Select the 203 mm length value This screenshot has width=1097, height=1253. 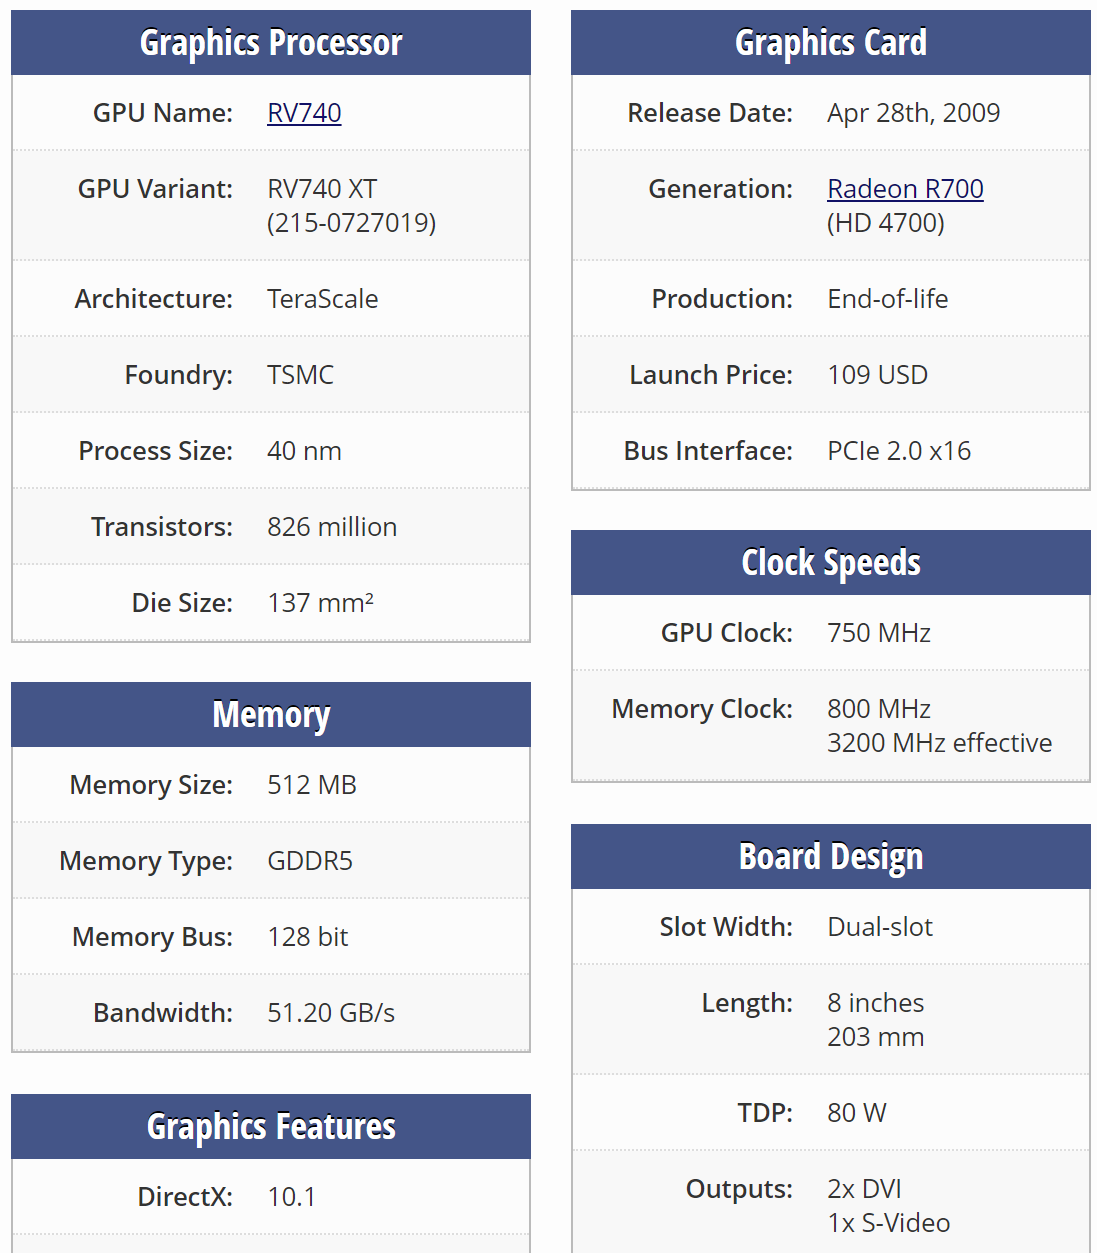pos(876,1037)
